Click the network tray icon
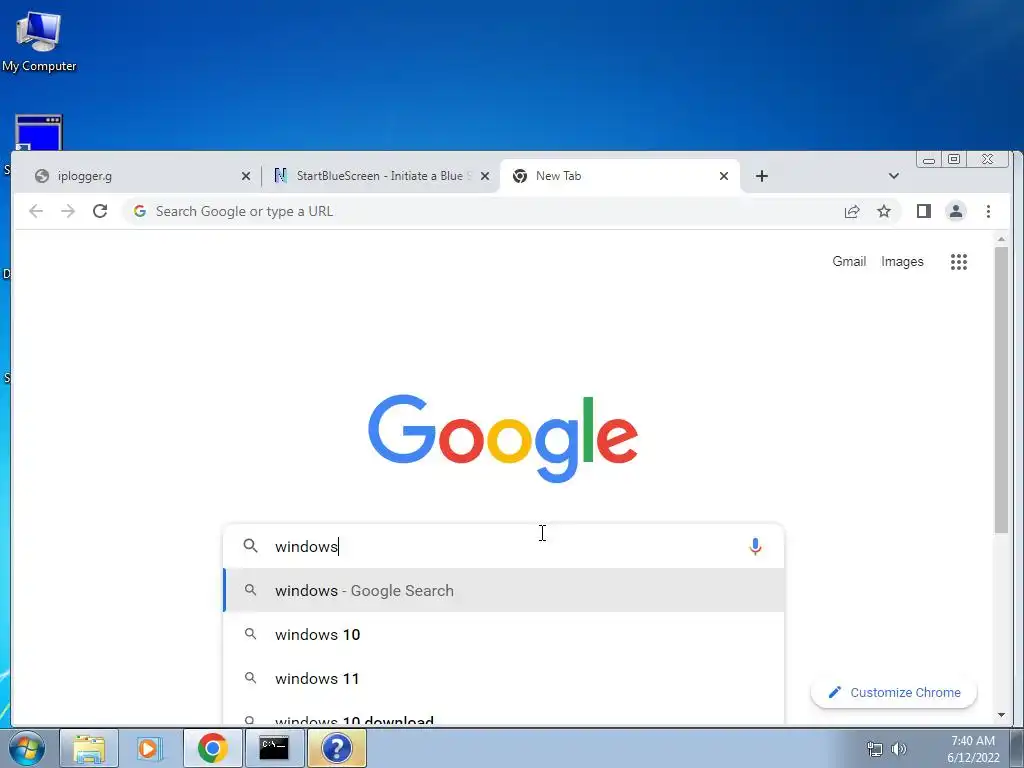1024x768 pixels. pos(874,748)
